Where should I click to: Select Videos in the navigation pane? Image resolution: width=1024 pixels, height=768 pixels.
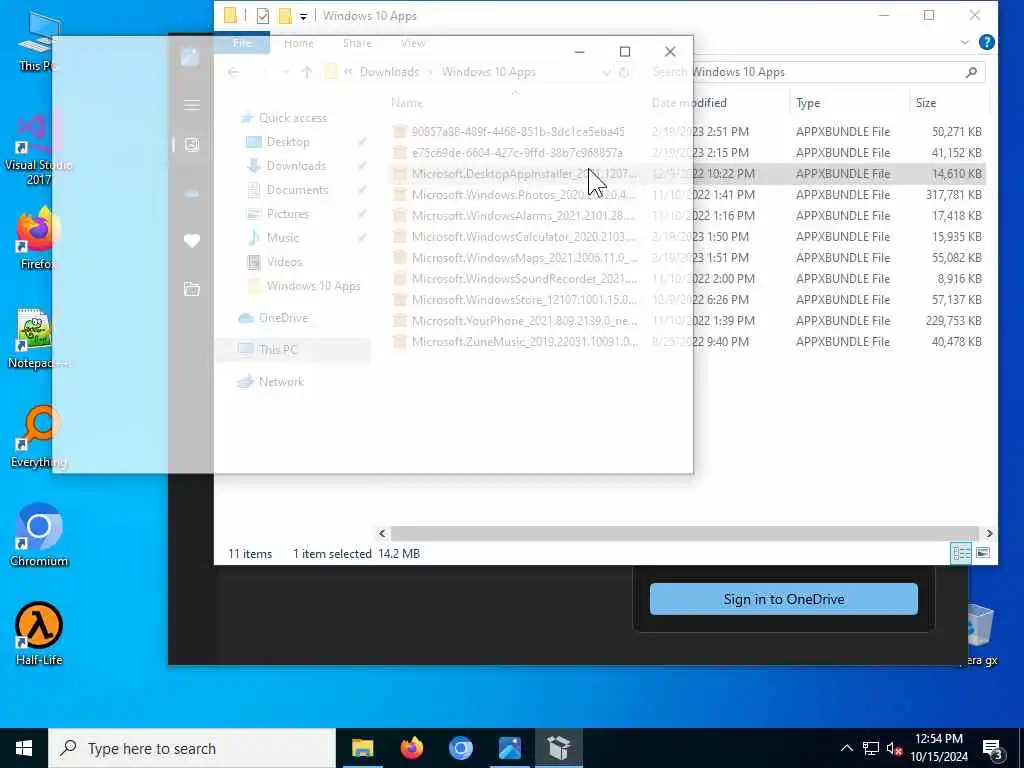pos(284,262)
